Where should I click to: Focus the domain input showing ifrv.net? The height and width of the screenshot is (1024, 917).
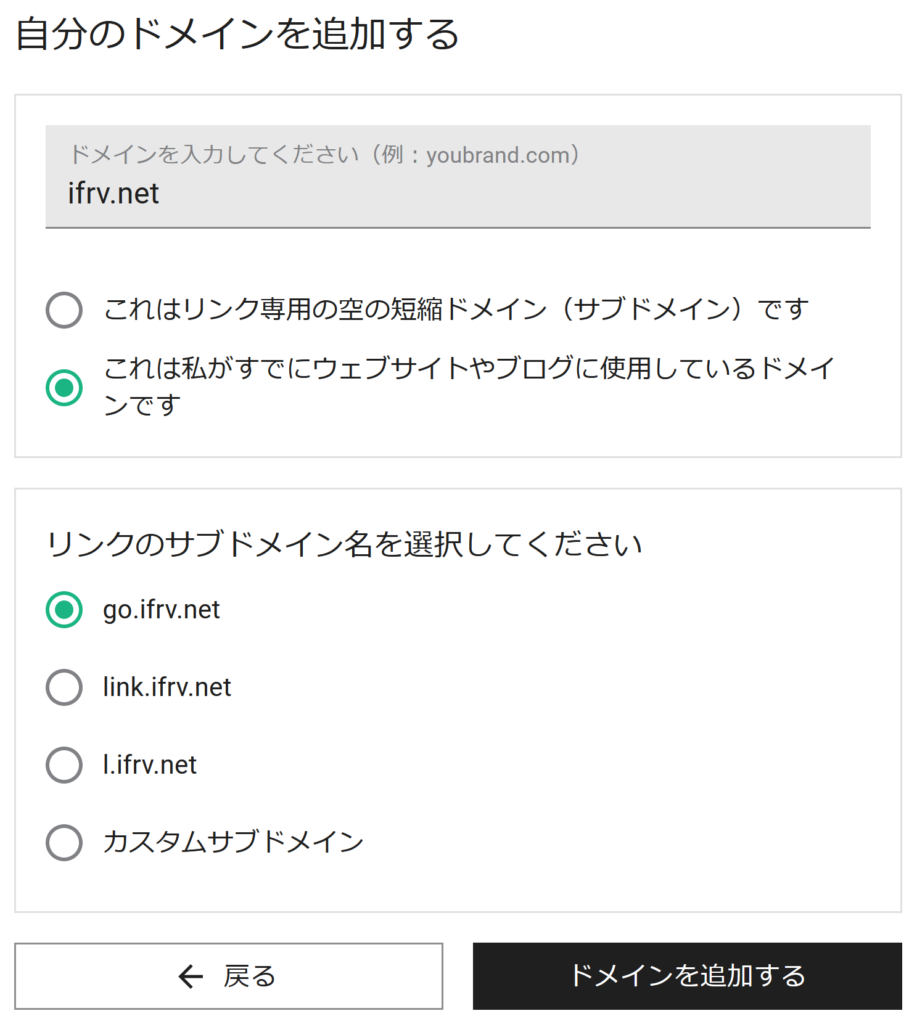pyautogui.click(x=458, y=176)
